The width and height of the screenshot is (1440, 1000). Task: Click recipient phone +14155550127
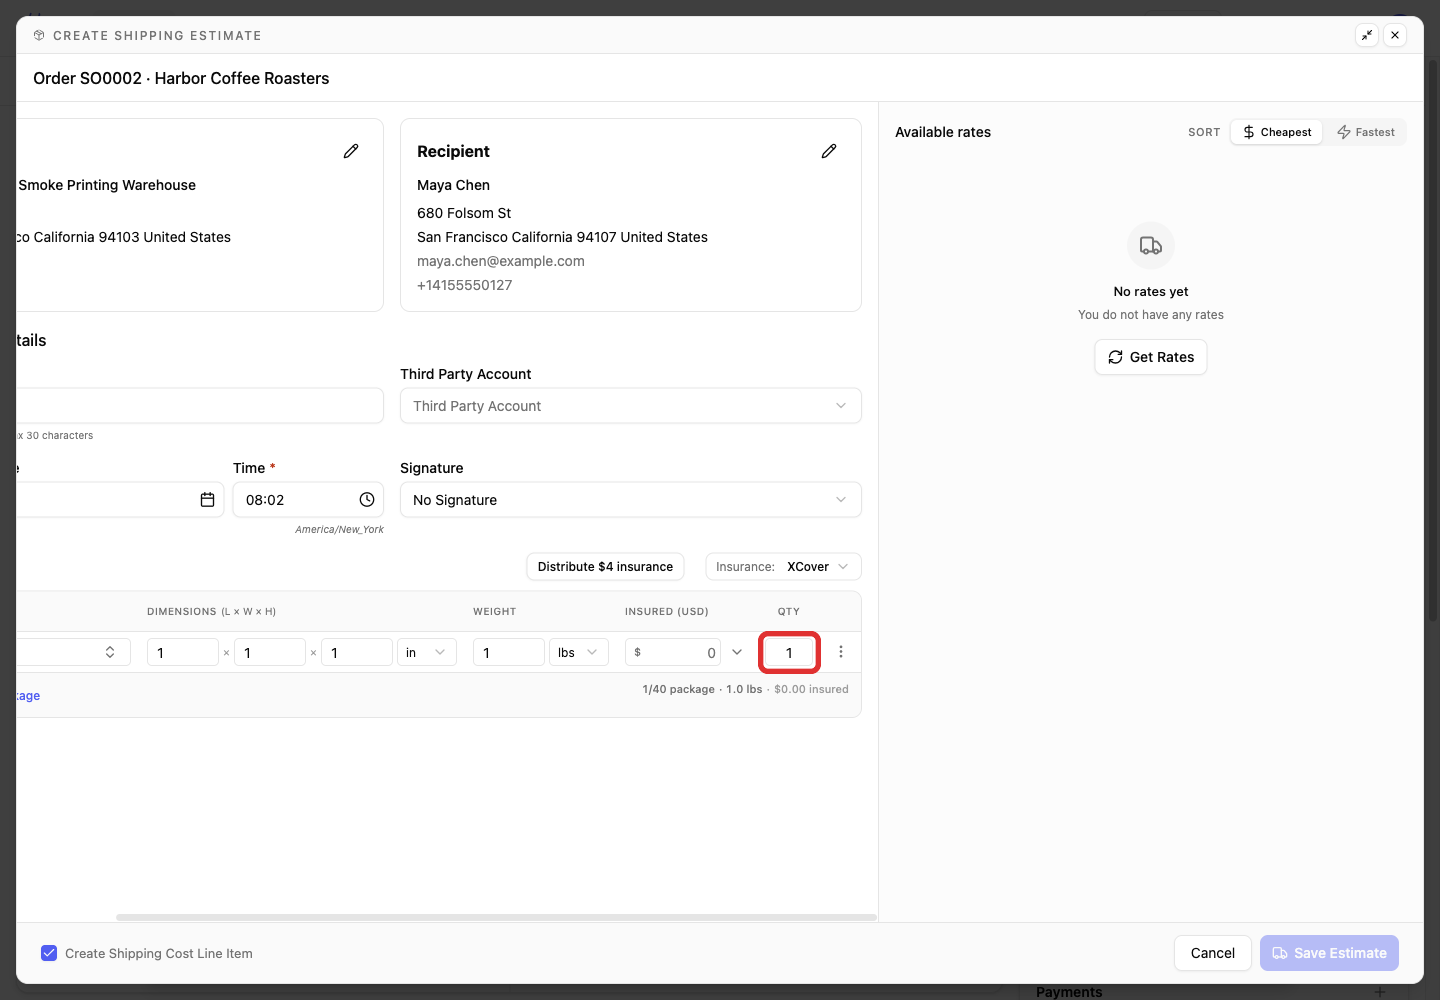[x=465, y=285]
